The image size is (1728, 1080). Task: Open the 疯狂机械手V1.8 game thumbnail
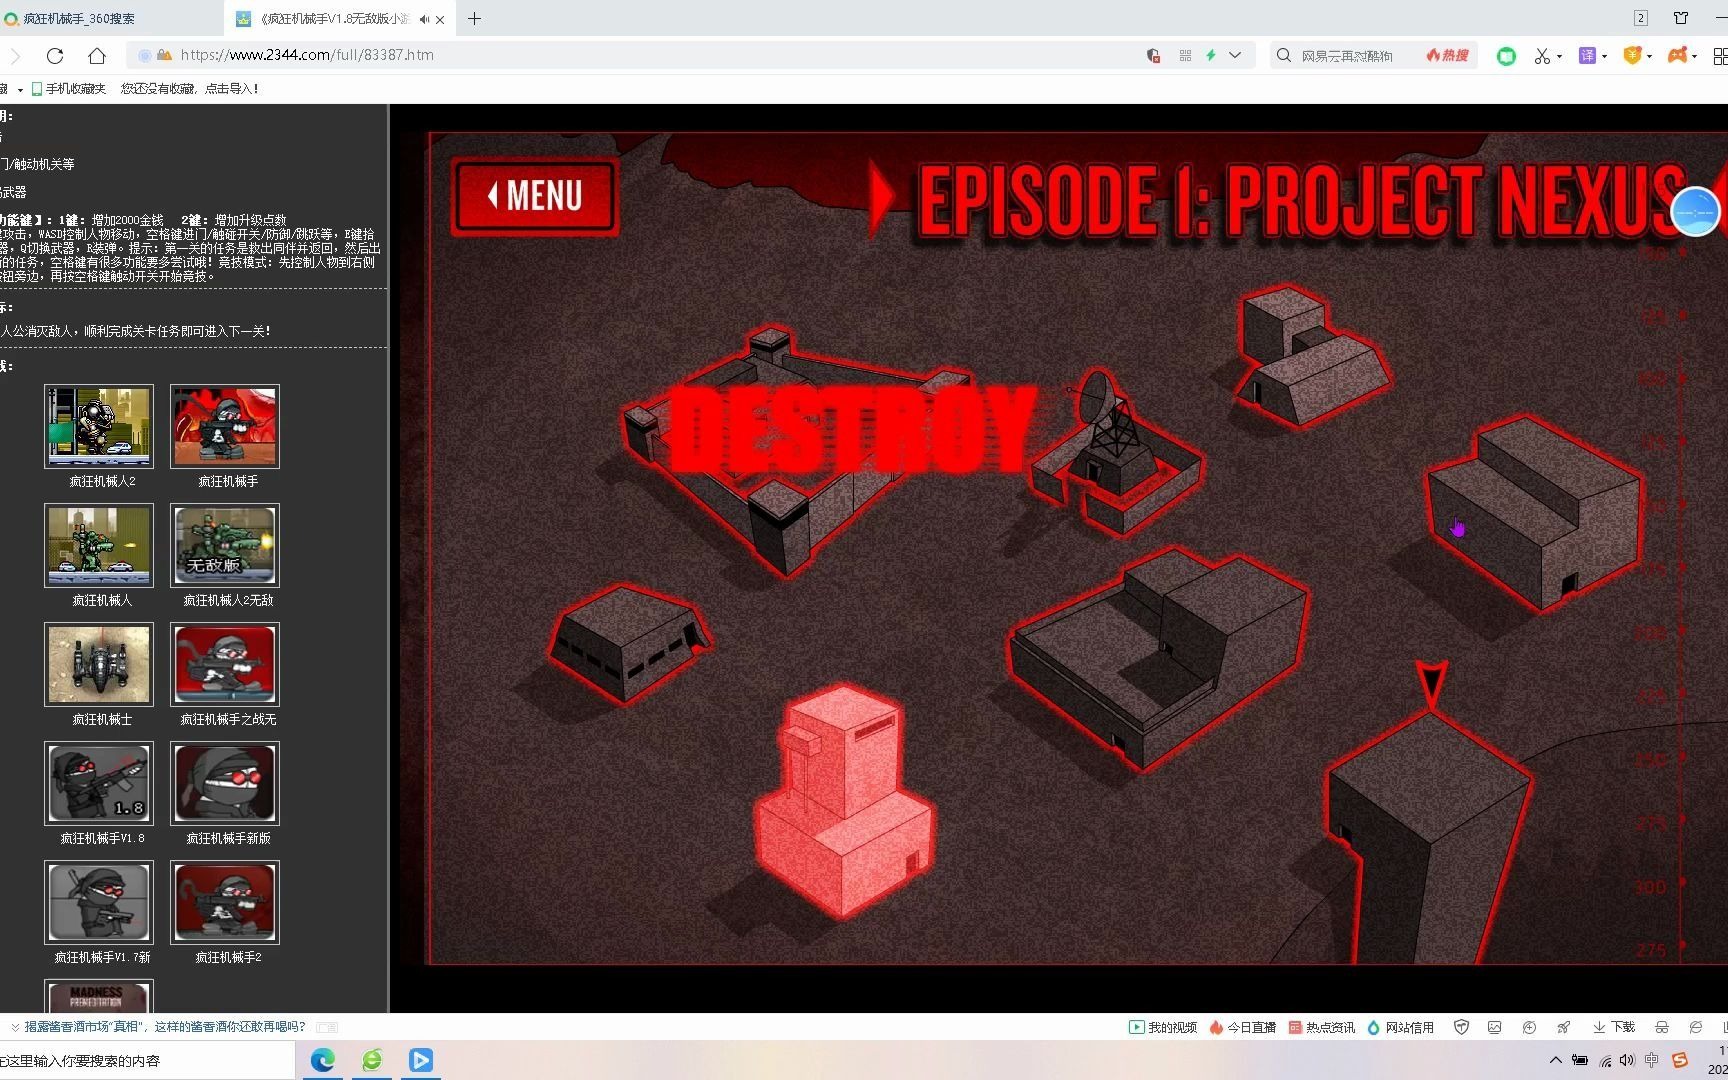[x=99, y=783]
